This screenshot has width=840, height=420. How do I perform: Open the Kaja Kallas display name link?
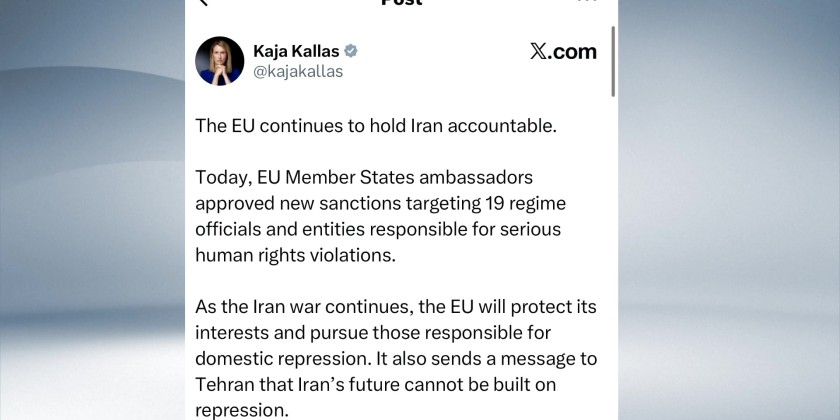coord(296,50)
